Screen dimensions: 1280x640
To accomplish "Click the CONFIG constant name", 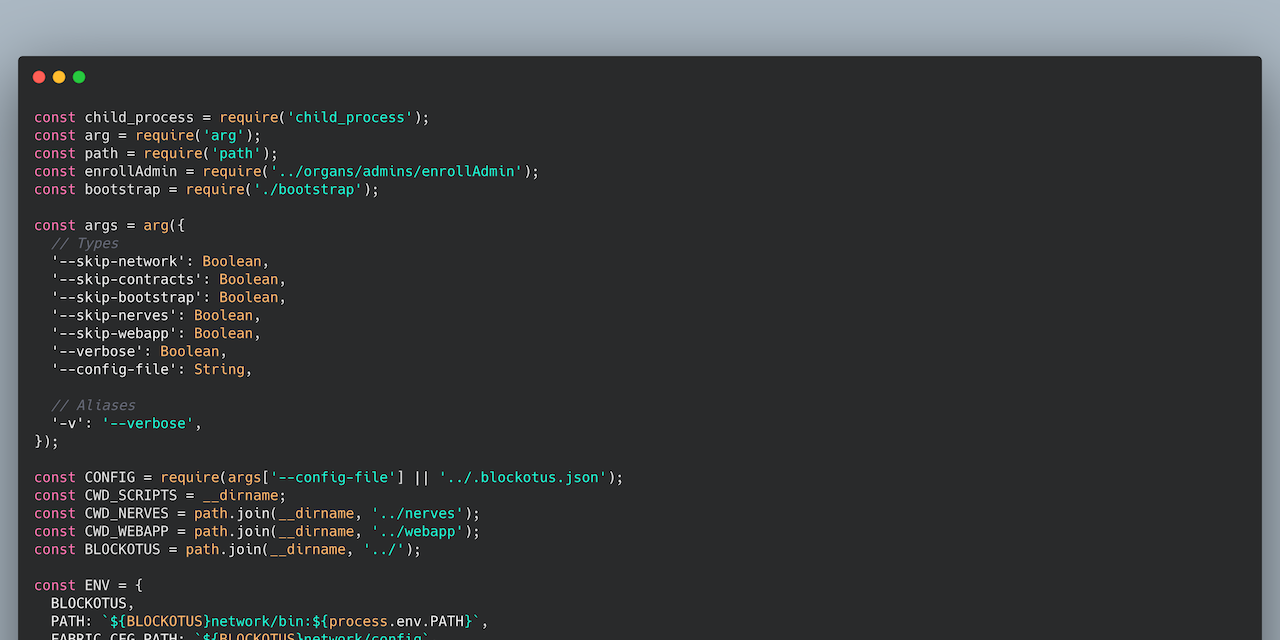I will pyautogui.click(x=110, y=477).
